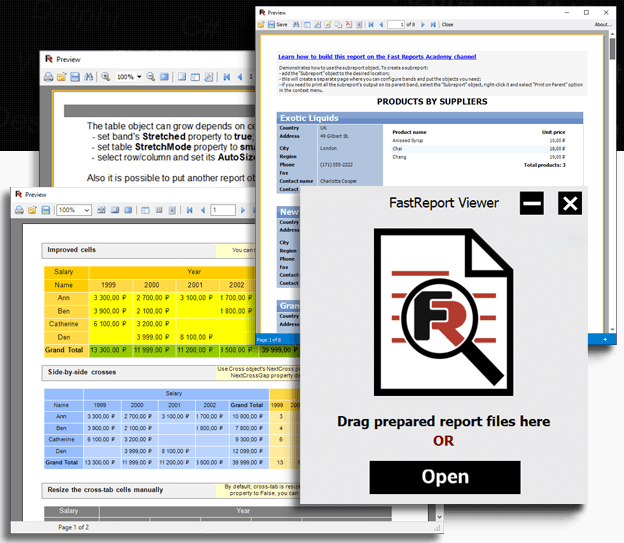624x543 pixels.
Task: Click the page number field showing 1 of 8
Action: pos(396,25)
